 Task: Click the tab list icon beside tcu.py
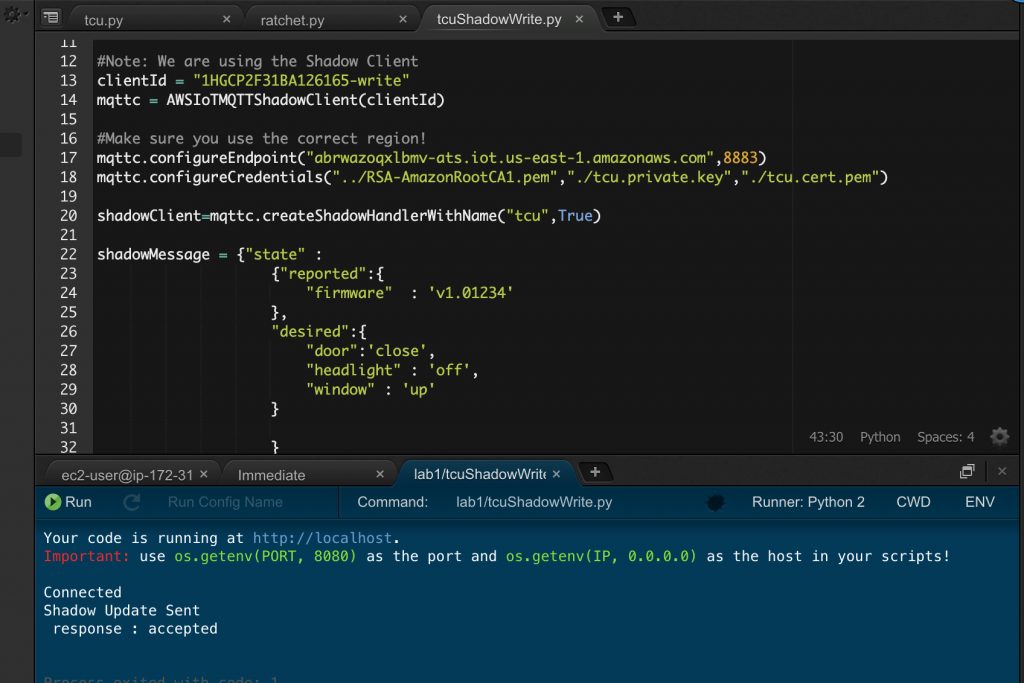[x=51, y=18]
